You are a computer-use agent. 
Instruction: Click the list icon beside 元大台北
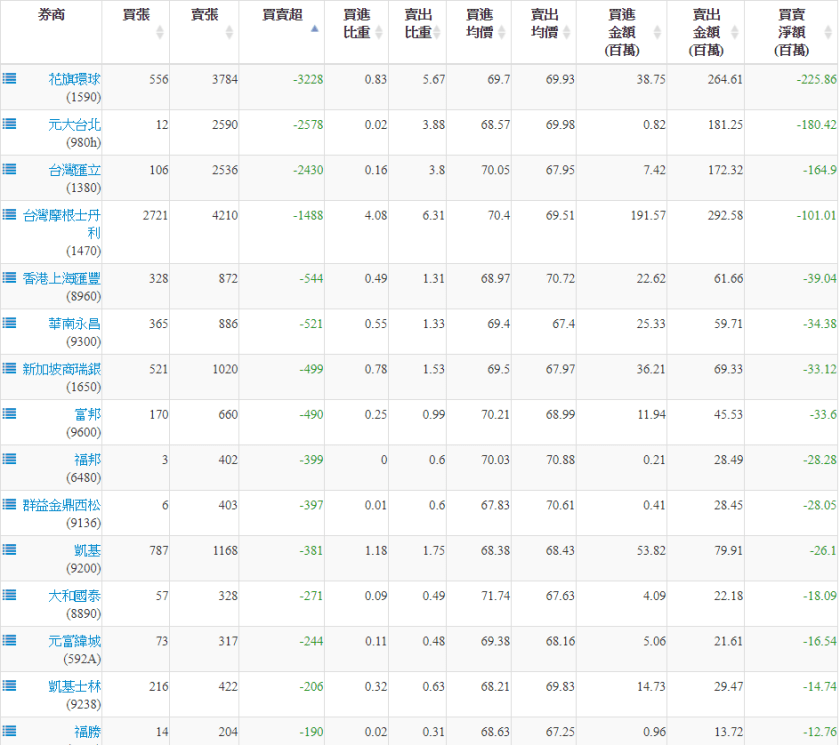[x=9, y=123]
